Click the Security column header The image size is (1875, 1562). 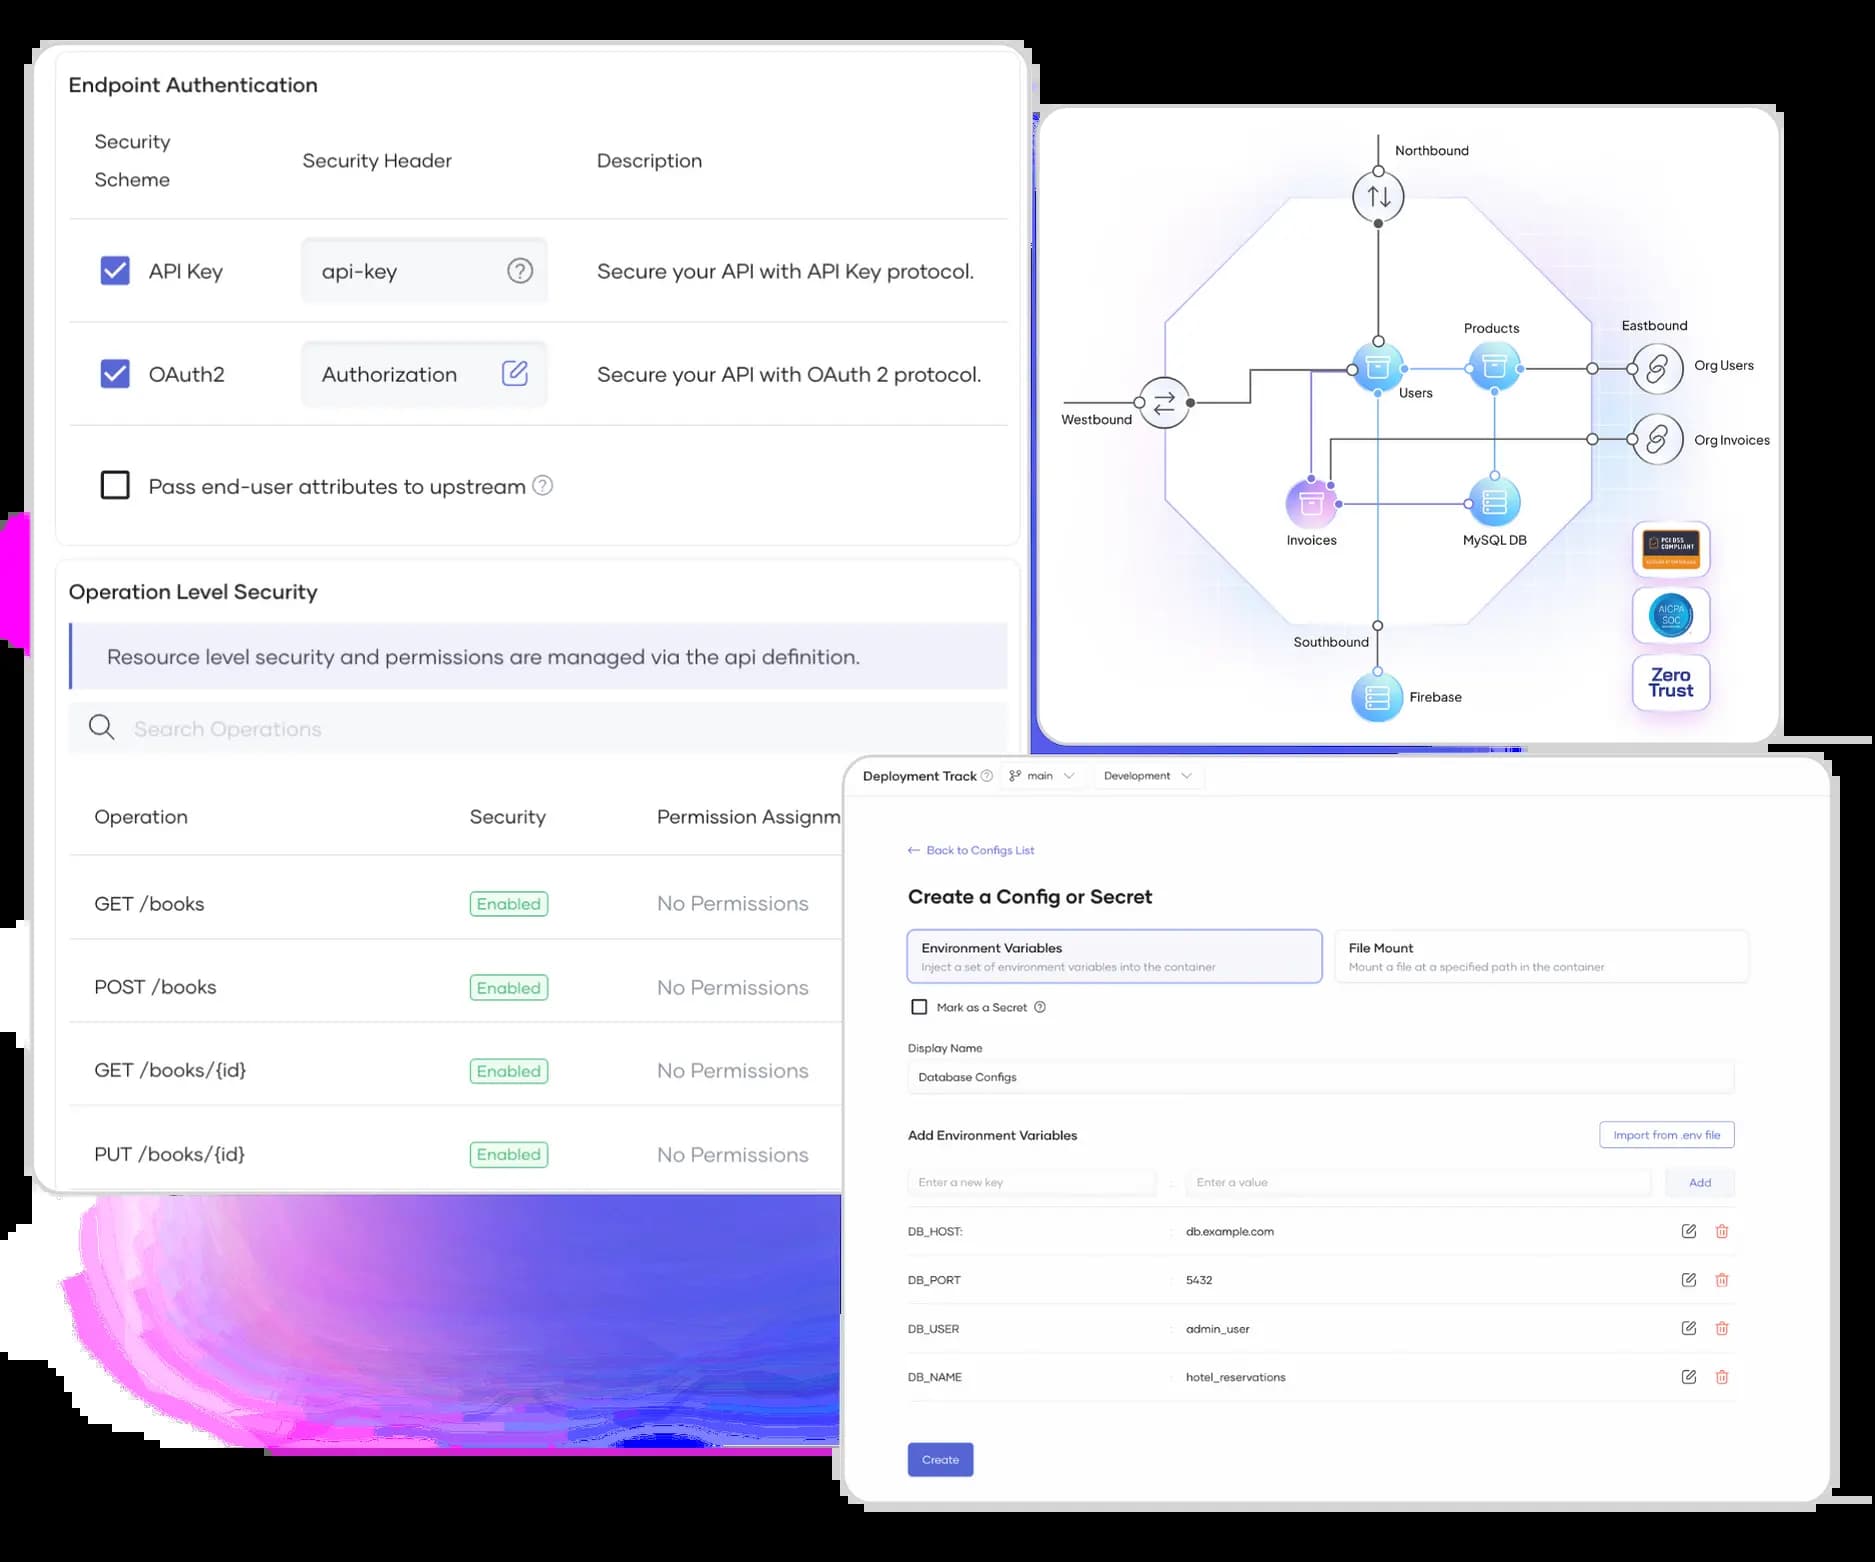[507, 817]
